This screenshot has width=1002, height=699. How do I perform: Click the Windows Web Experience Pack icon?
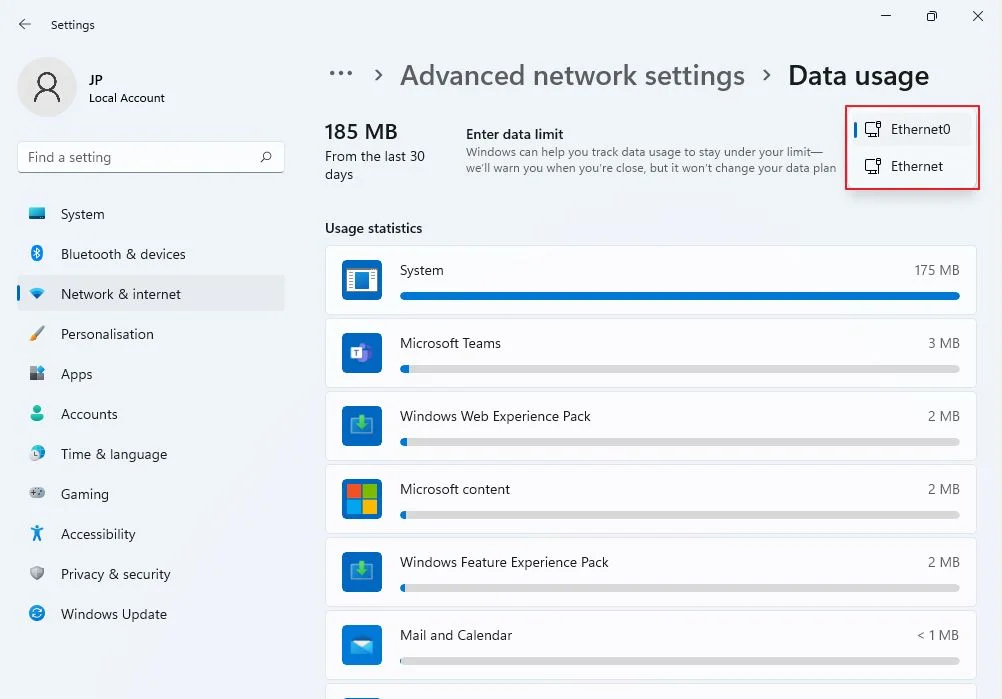pyautogui.click(x=362, y=426)
